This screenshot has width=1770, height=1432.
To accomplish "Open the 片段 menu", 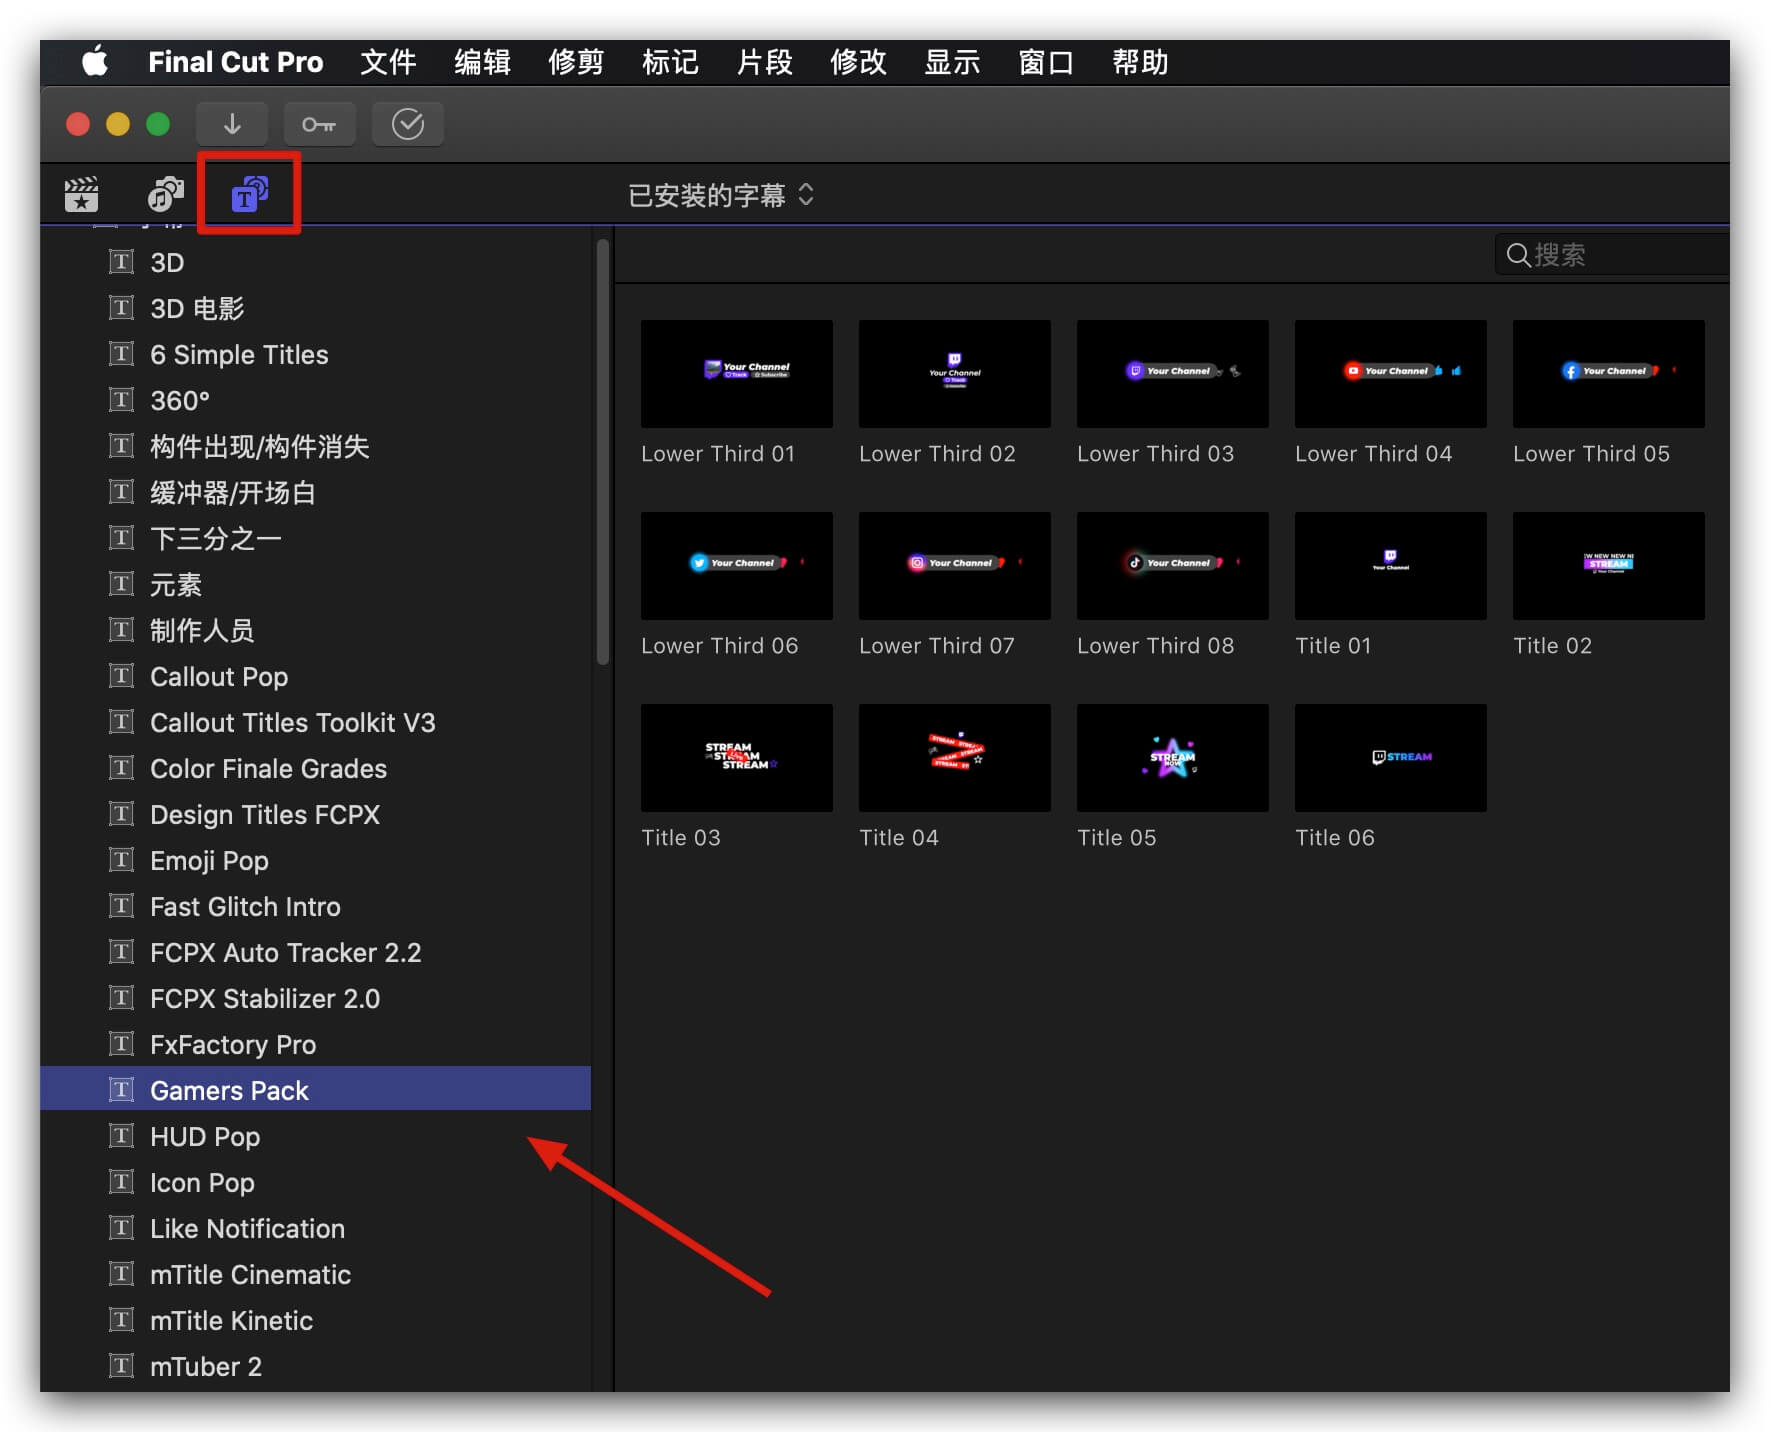I will pyautogui.click(x=764, y=62).
